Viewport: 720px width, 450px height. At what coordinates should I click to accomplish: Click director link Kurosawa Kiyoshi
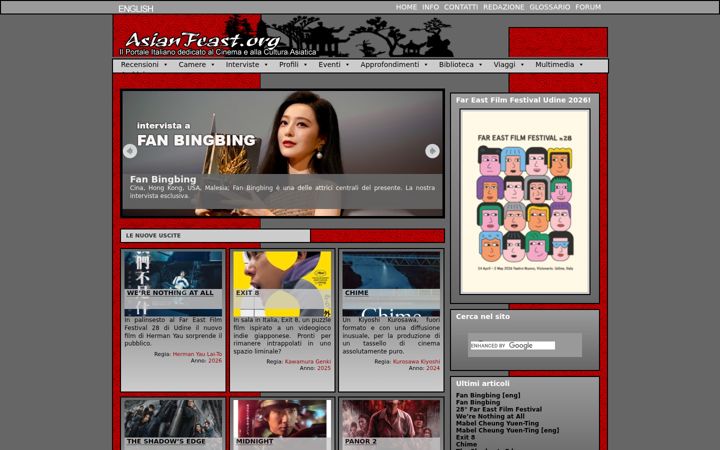click(x=416, y=362)
